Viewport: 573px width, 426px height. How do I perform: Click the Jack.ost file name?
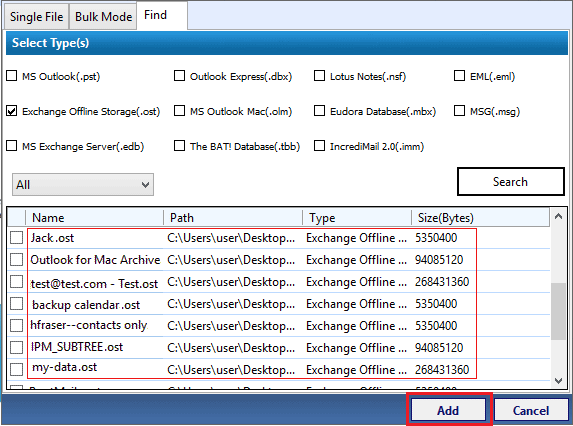coord(52,238)
